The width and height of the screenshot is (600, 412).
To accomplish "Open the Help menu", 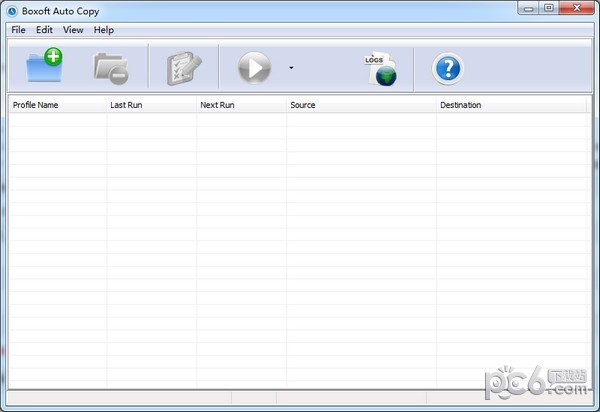I will click(104, 30).
